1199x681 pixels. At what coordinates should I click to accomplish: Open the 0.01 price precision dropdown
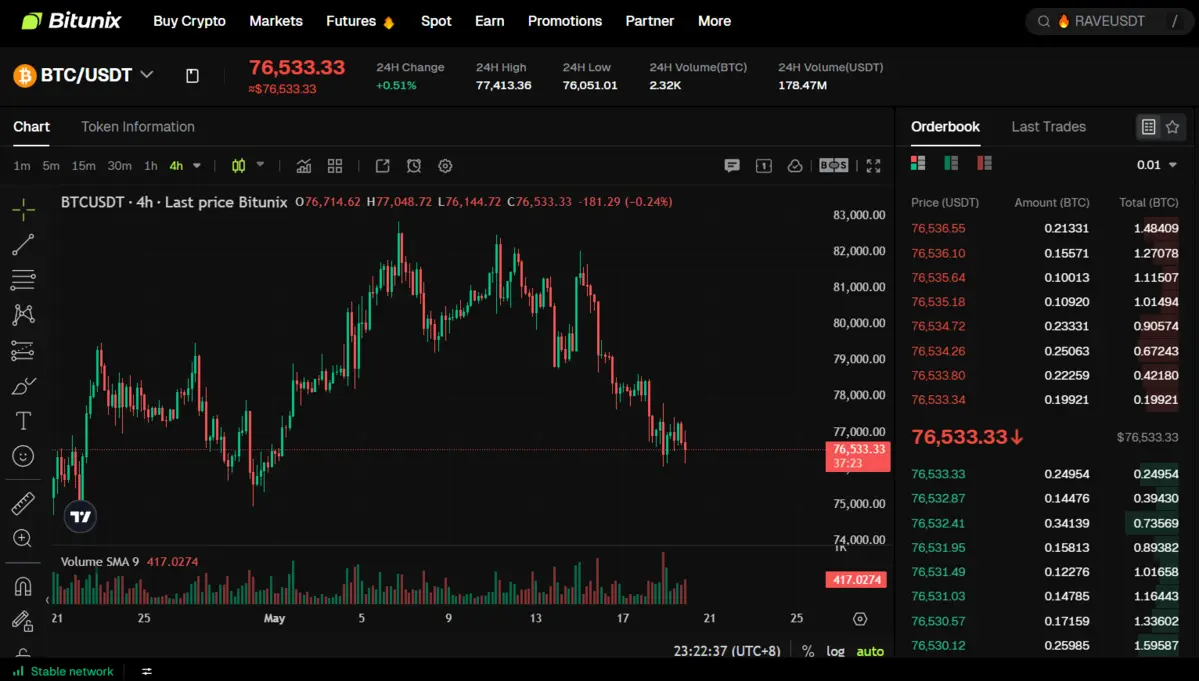[x=1156, y=165]
